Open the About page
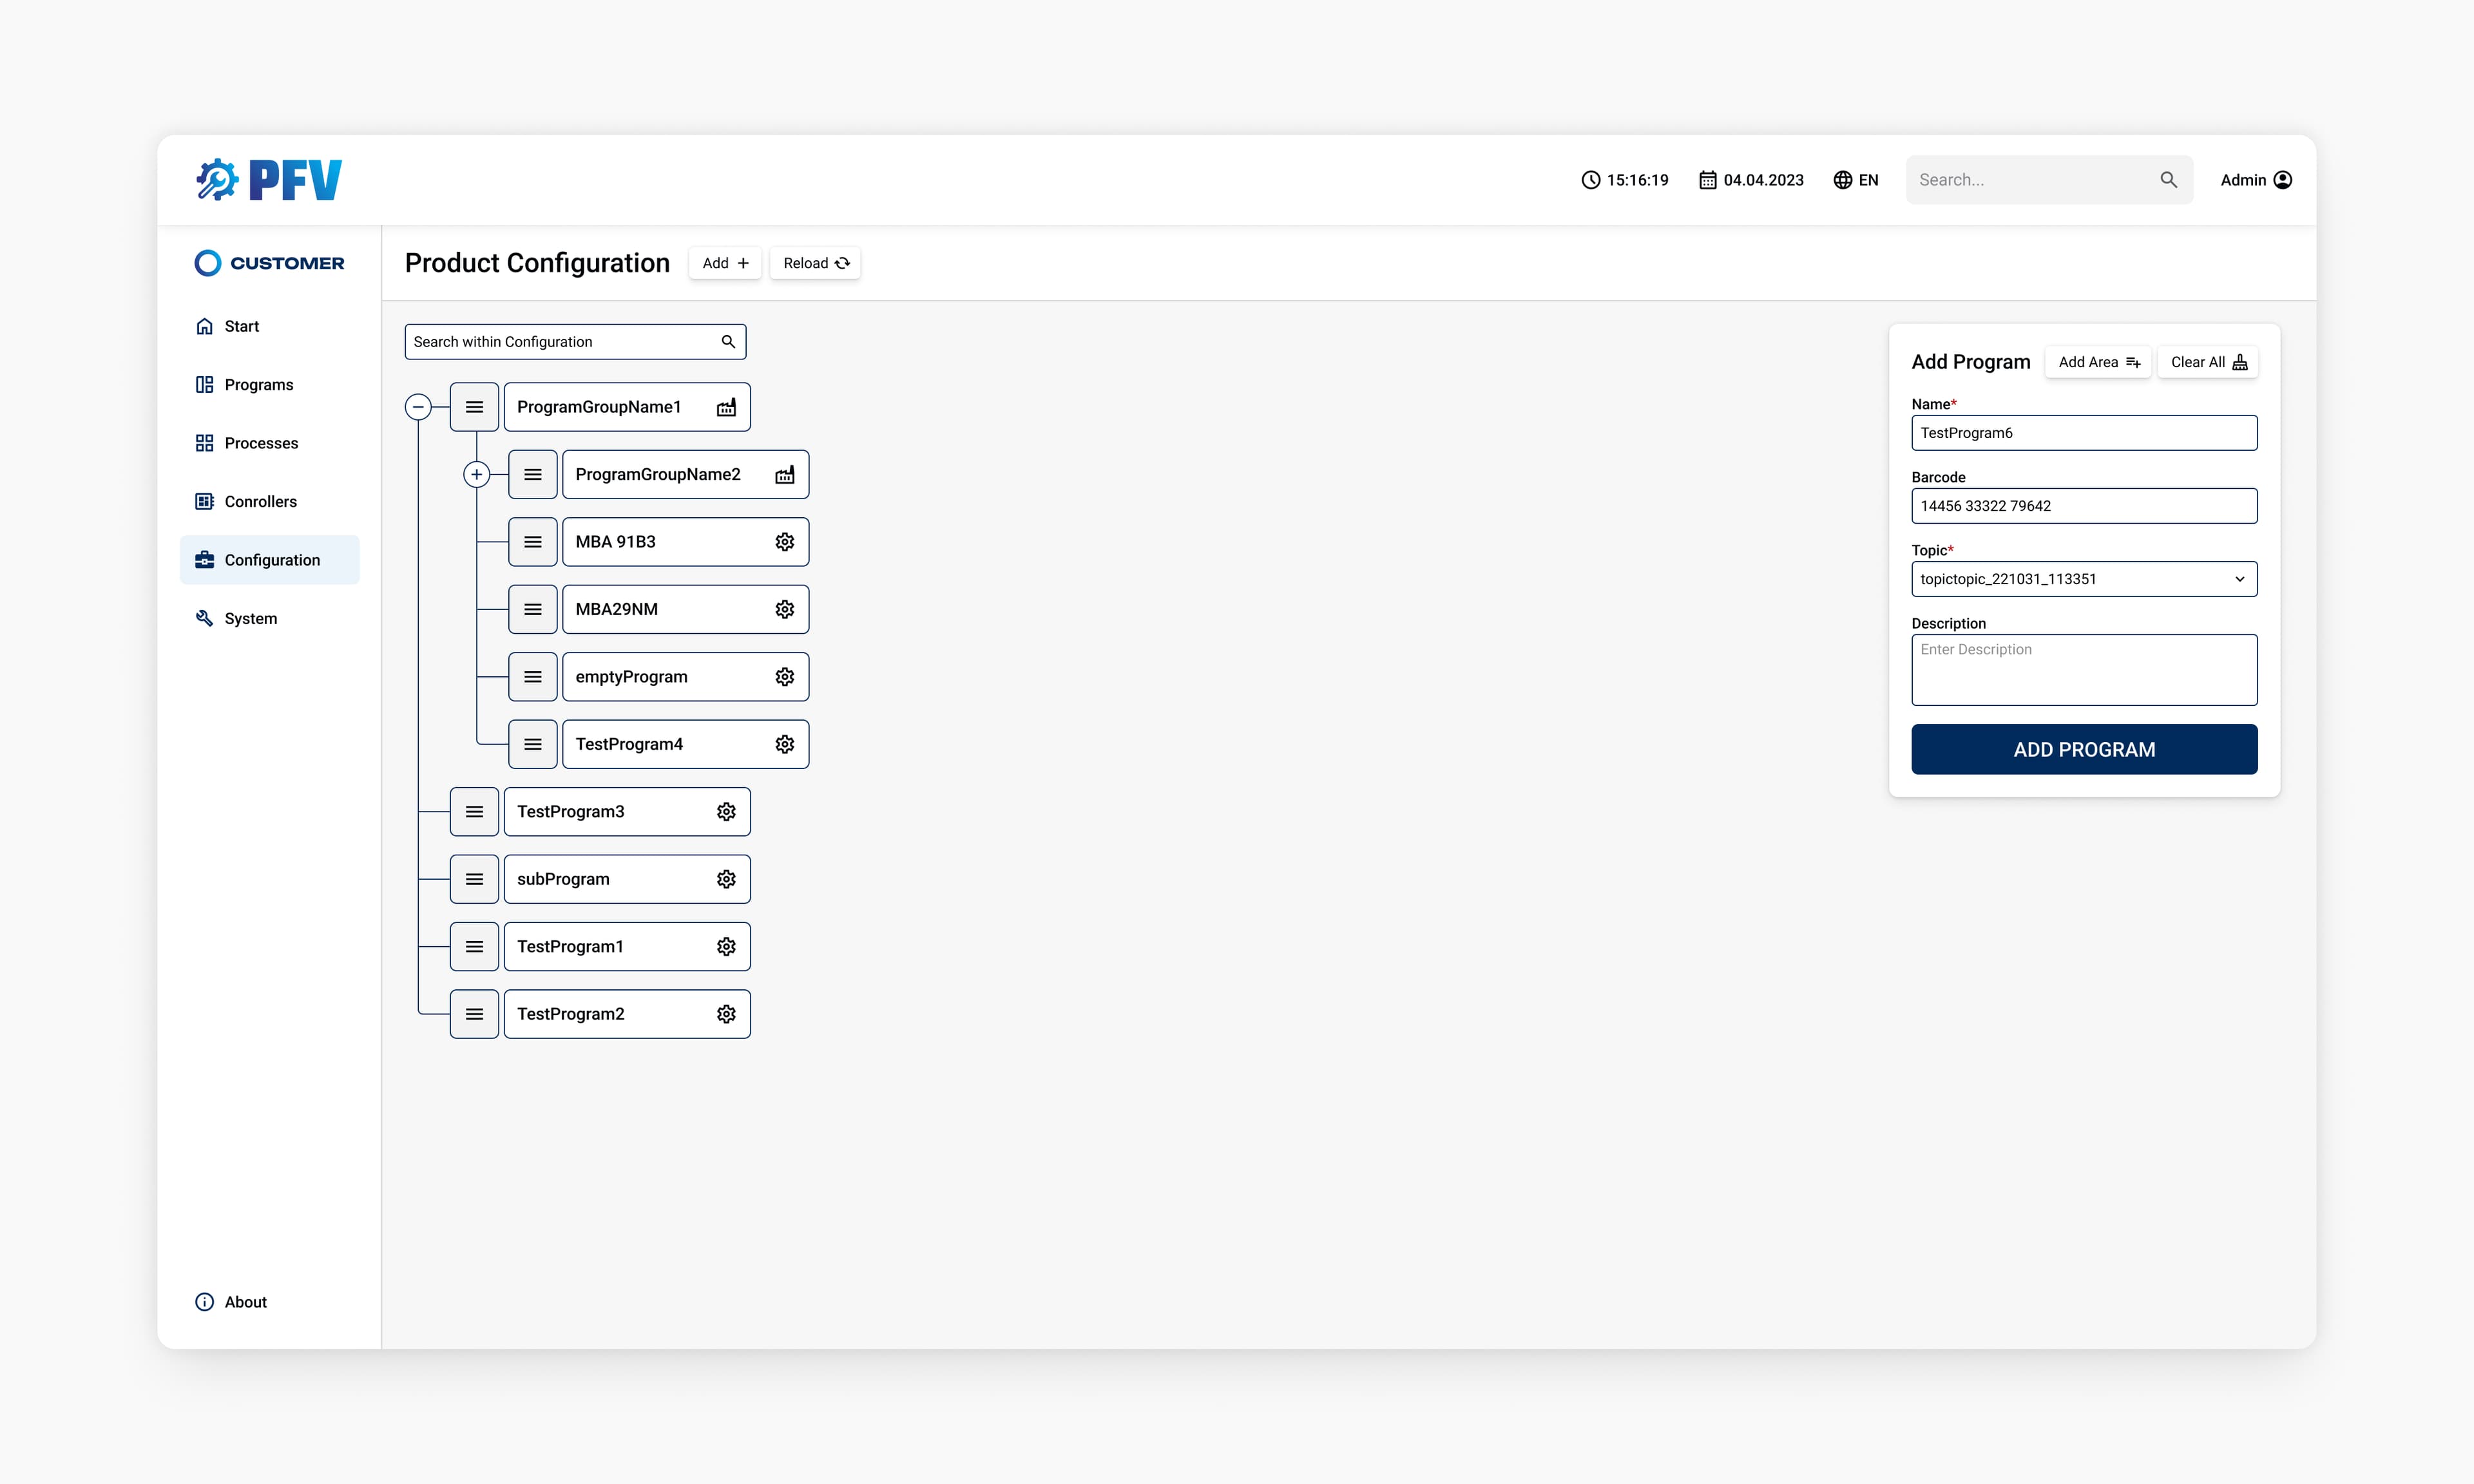This screenshot has height=1484, width=2474. [231, 1302]
